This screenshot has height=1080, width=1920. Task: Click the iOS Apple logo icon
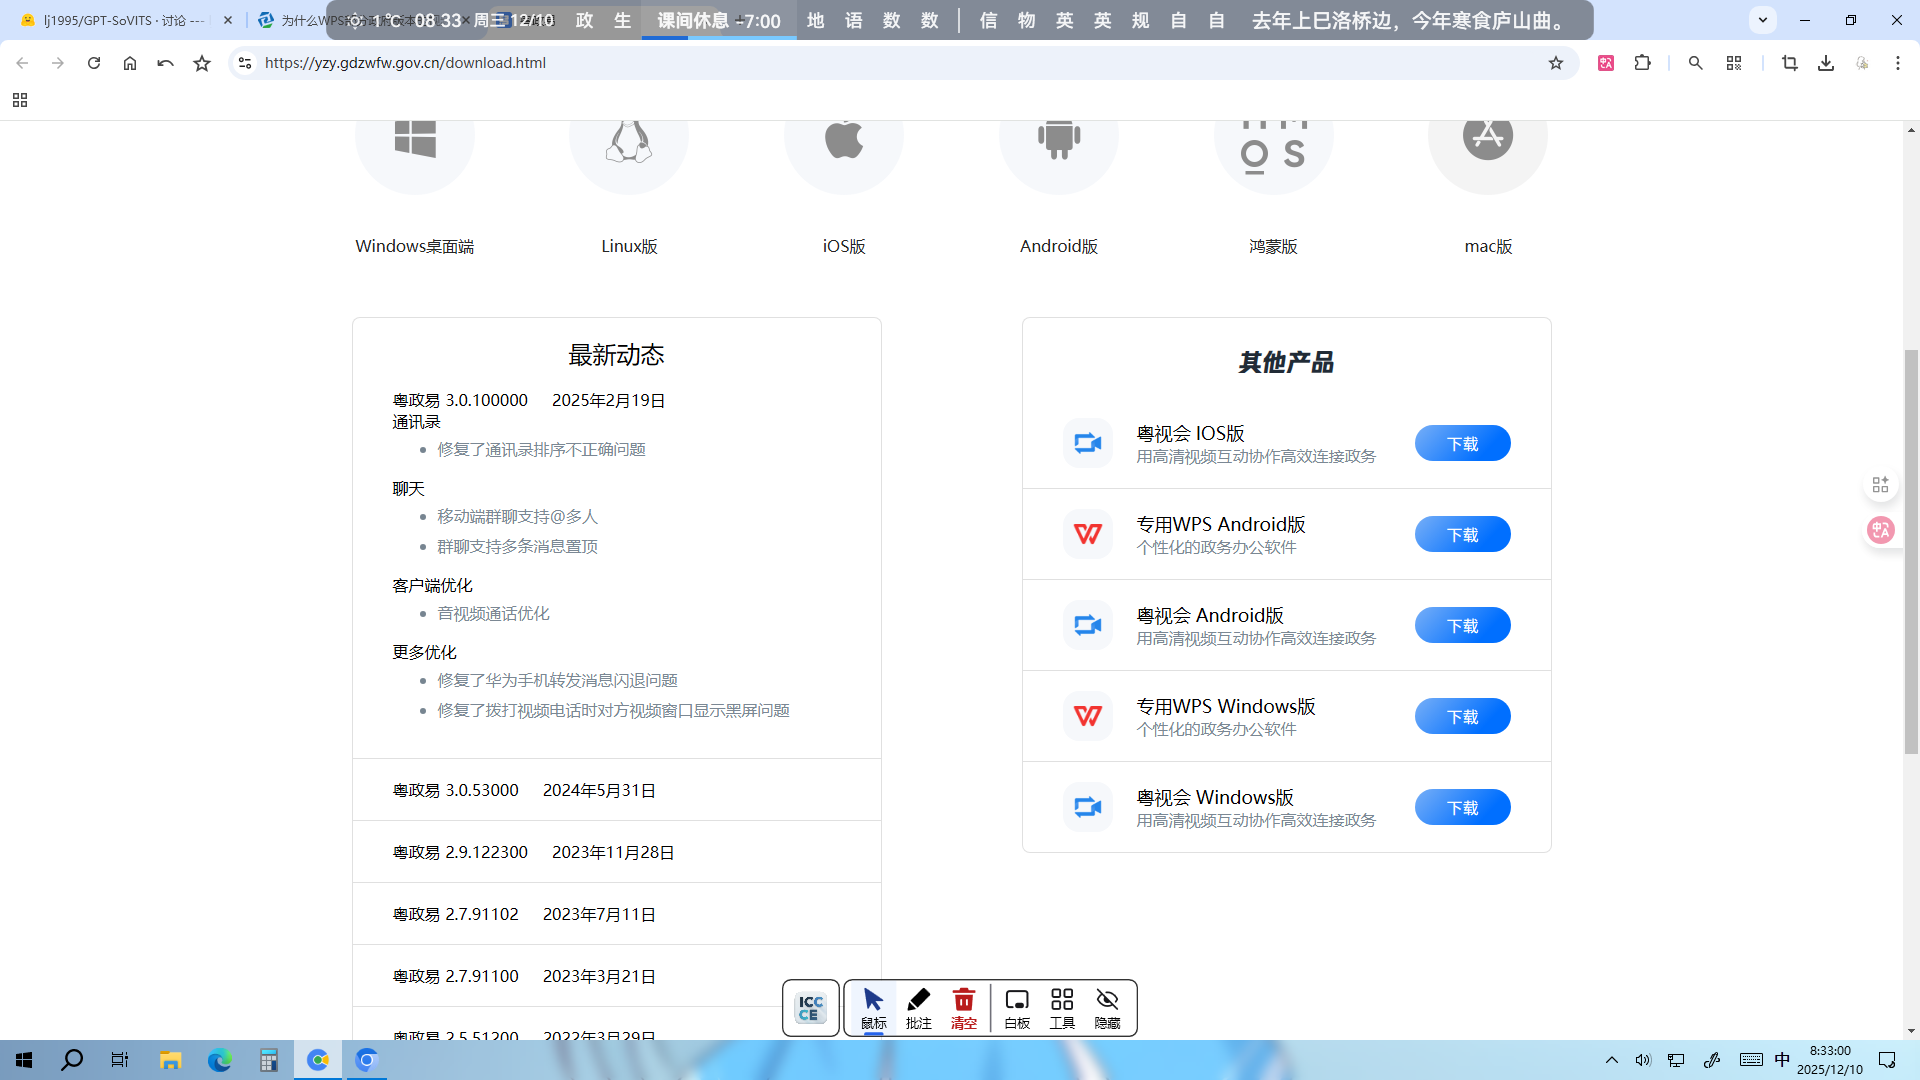tap(844, 140)
